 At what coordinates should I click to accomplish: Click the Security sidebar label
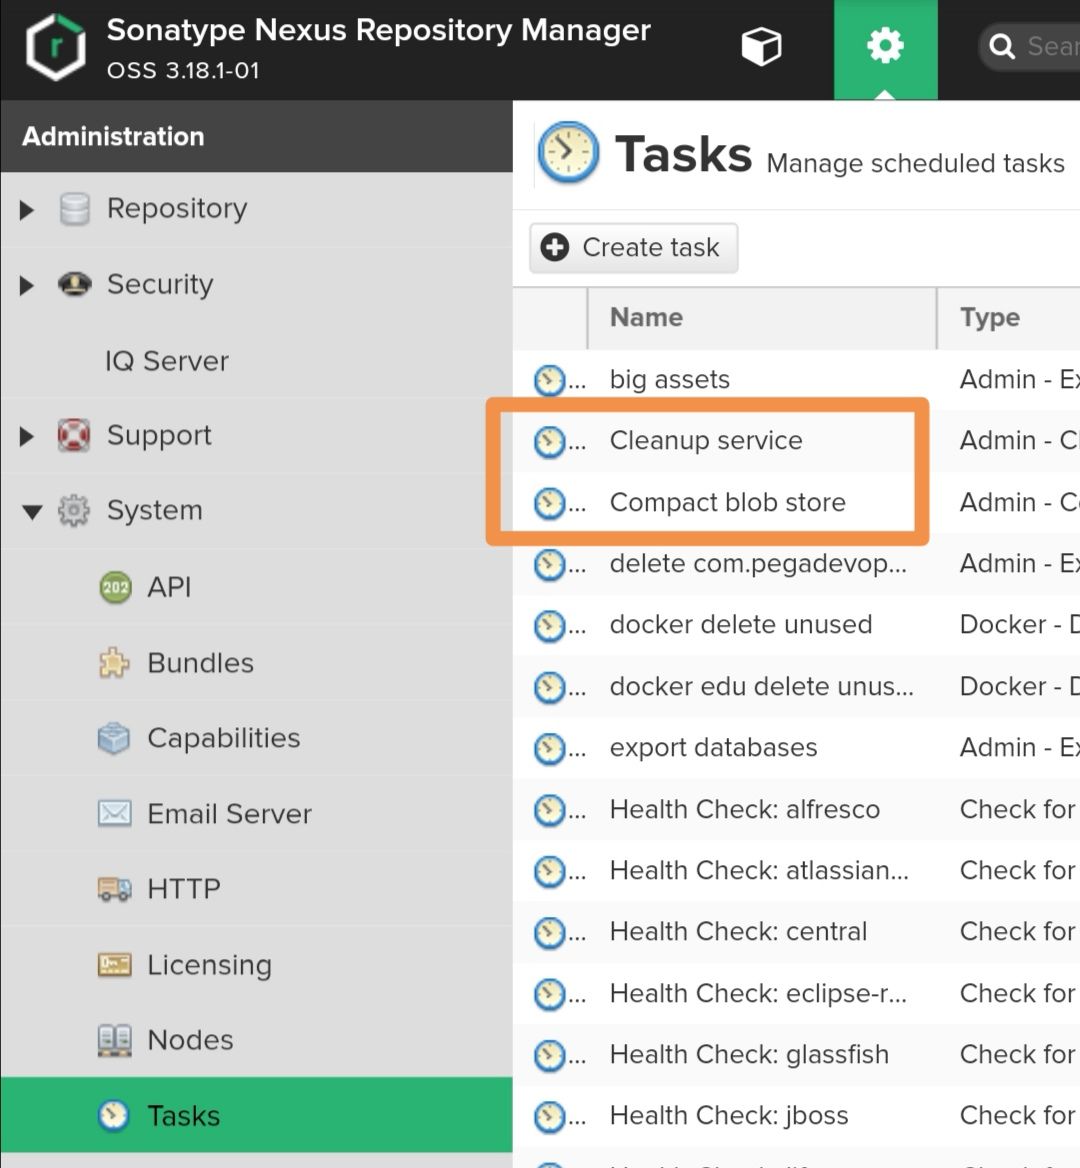click(160, 285)
